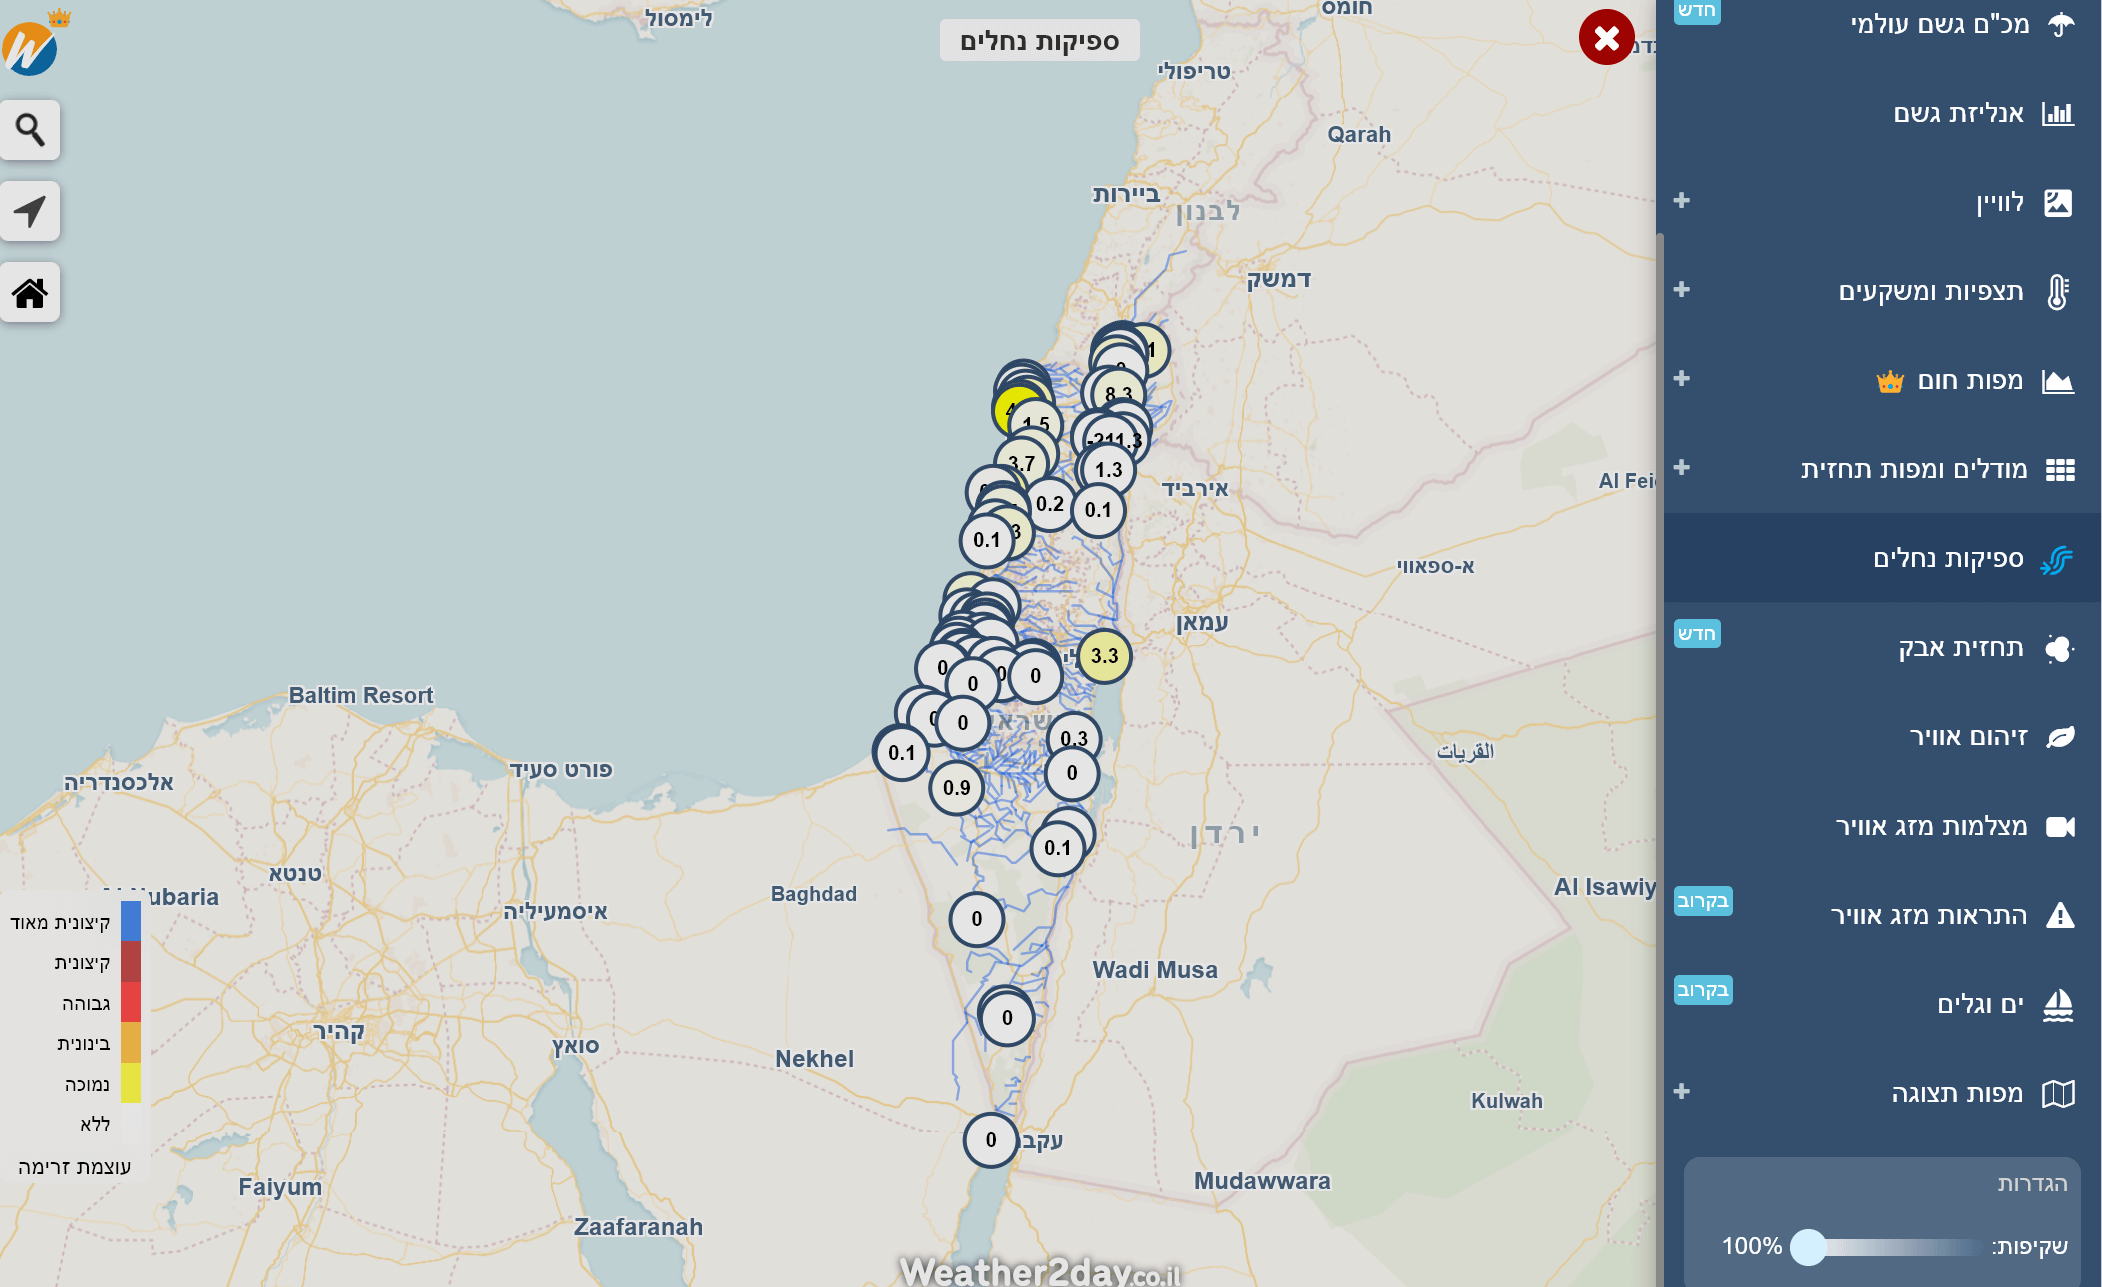Click the magnifier search icon
The width and height of the screenshot is (2102, 1287).
[30, 130]
